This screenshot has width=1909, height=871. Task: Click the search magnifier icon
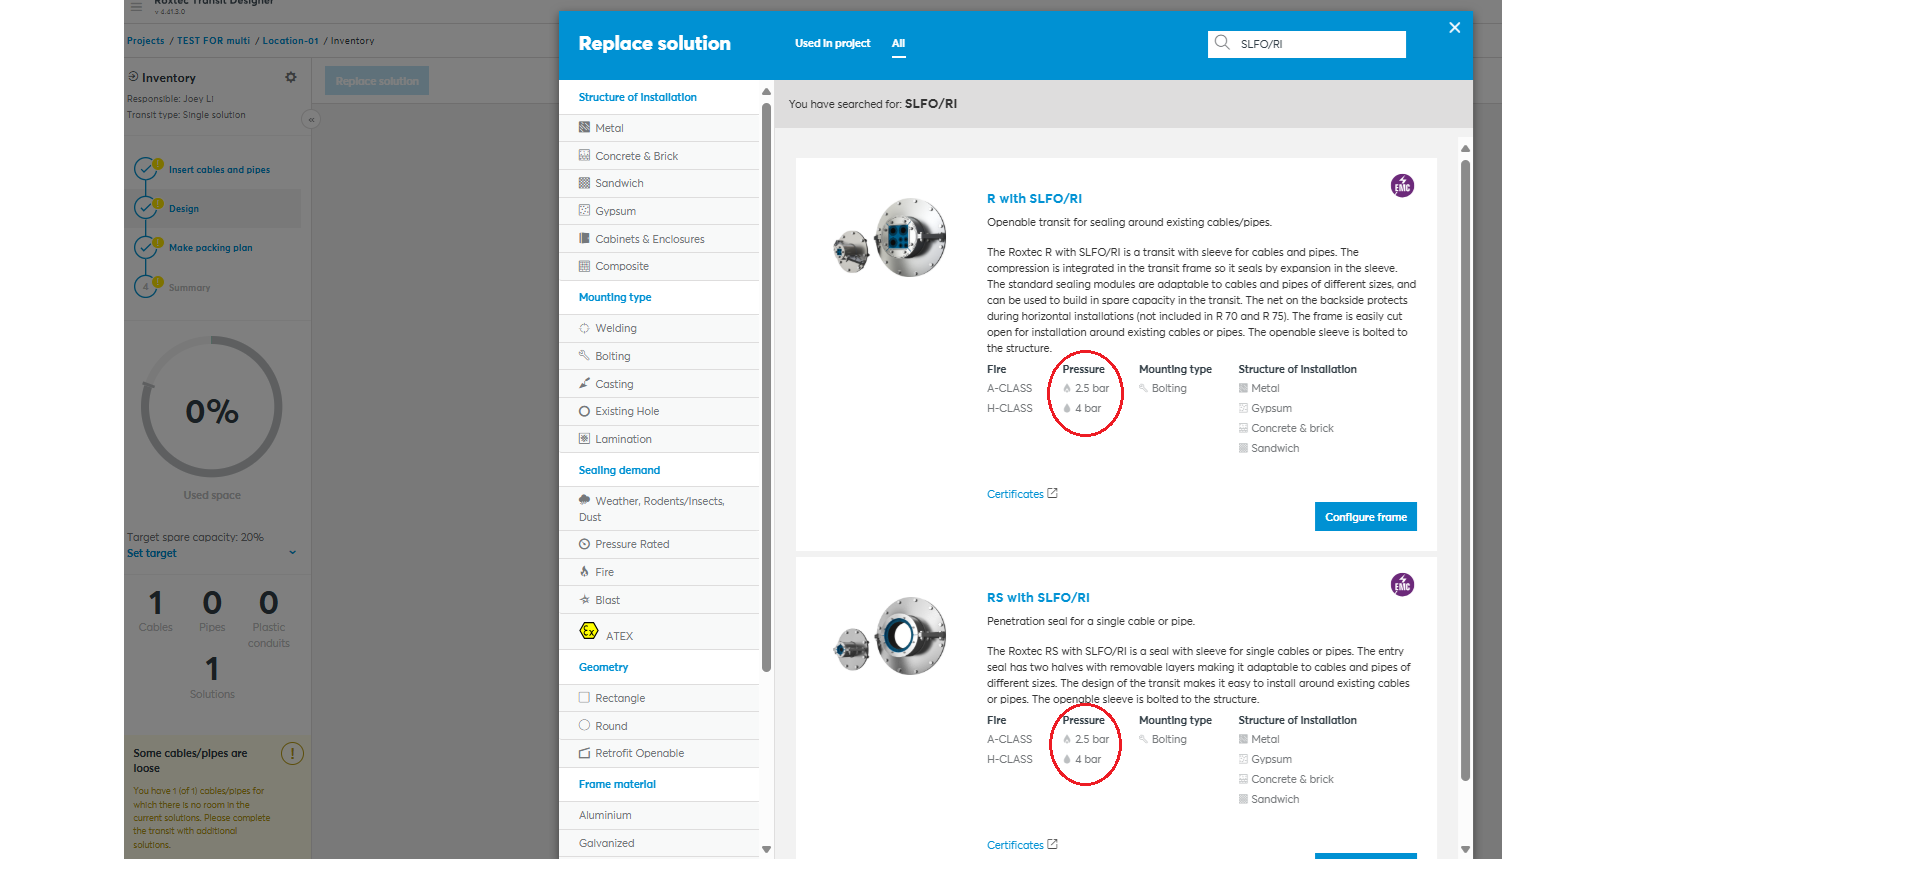(x=1222, y=43)
